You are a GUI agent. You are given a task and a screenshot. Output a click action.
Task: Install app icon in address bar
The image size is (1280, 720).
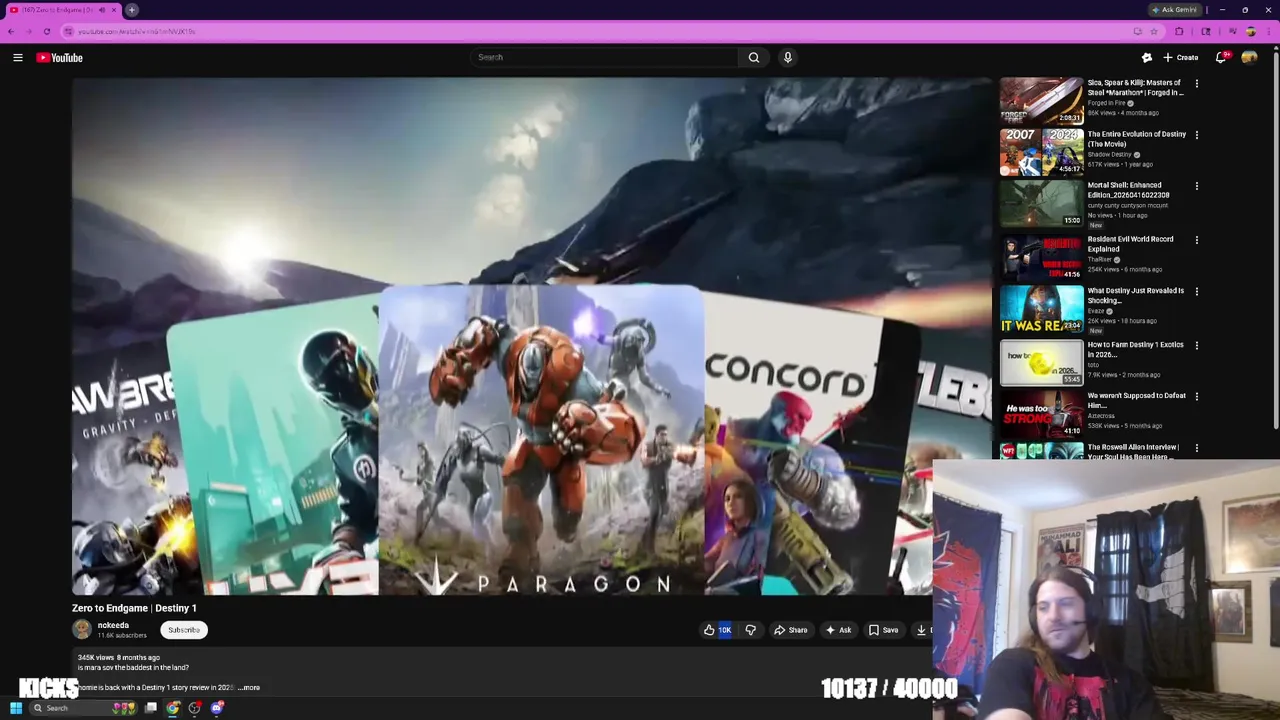click(x=1137, y=31)
